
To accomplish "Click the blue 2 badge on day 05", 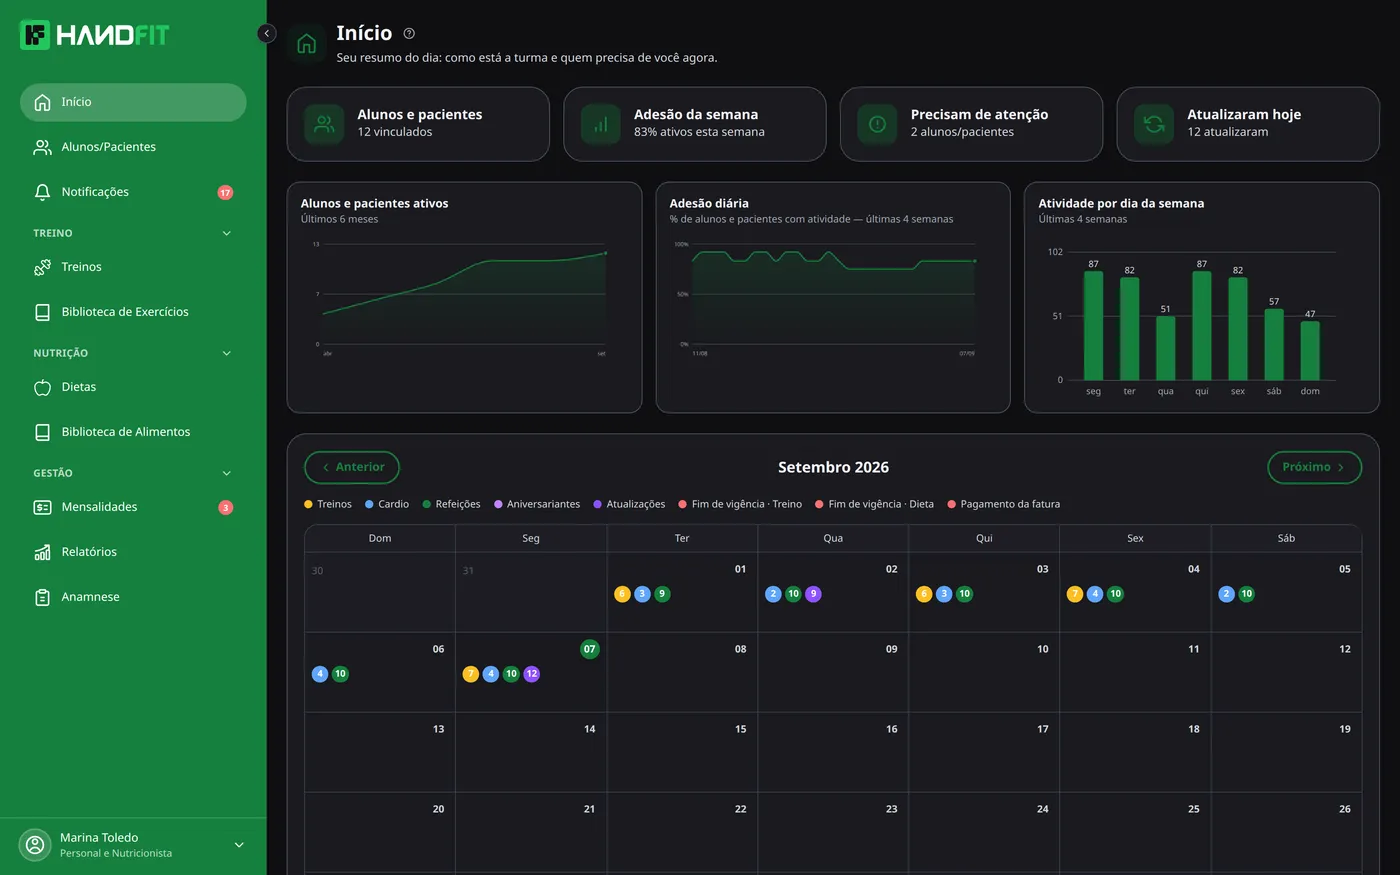I will coord(1226,594).
